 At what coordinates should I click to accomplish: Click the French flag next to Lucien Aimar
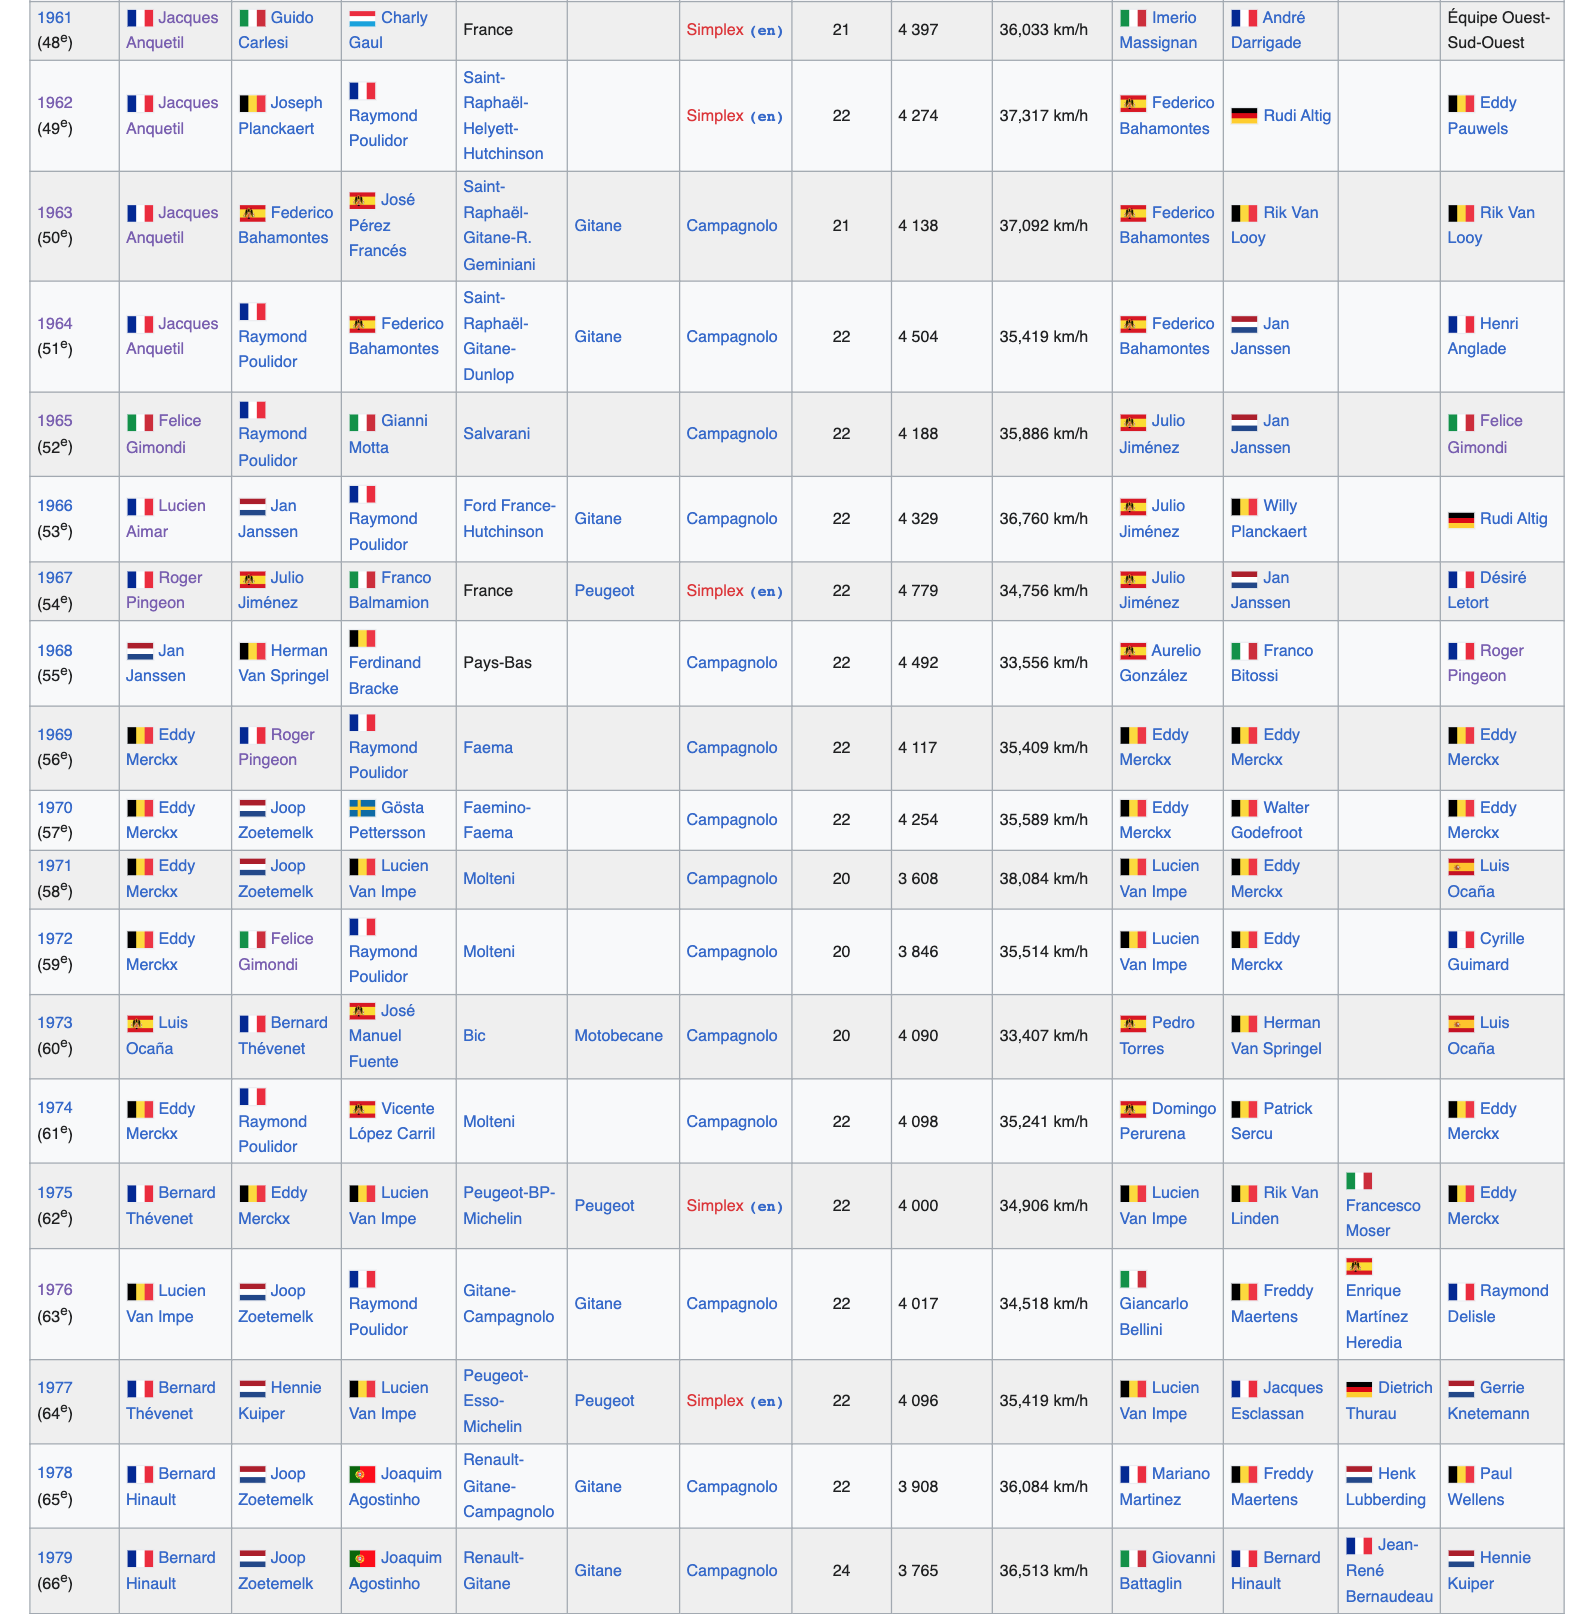tap(139, 506)
